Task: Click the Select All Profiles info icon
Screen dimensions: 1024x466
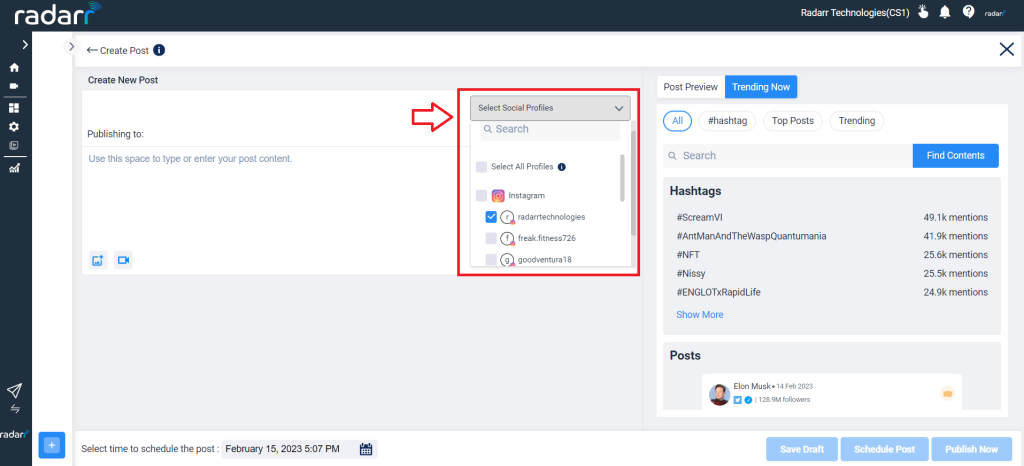Action: click(x=562, y=167)
